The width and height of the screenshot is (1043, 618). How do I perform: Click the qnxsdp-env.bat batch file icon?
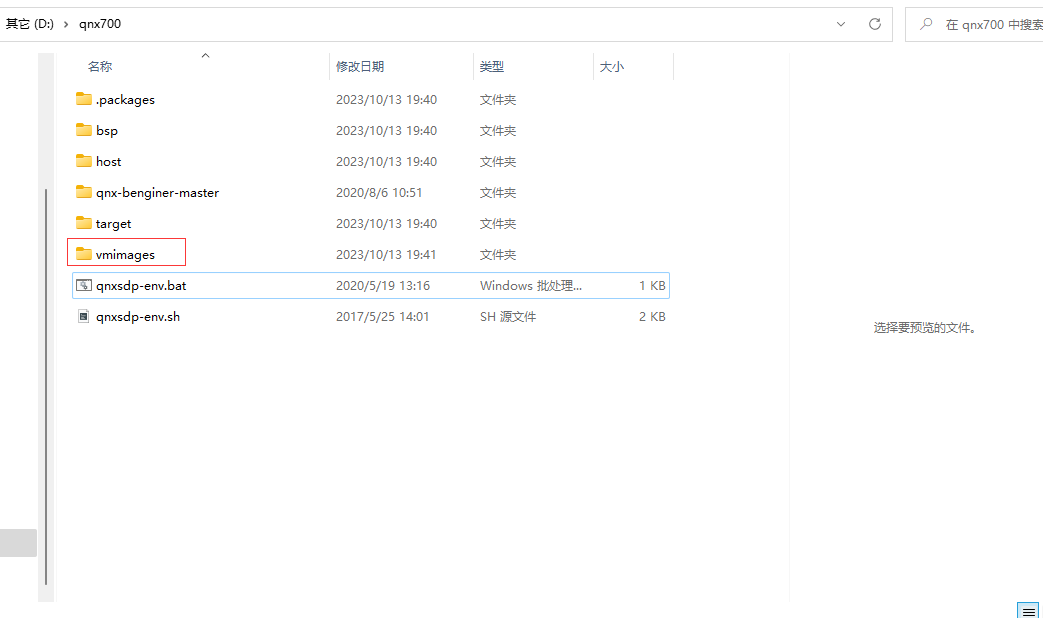(84, 285)
